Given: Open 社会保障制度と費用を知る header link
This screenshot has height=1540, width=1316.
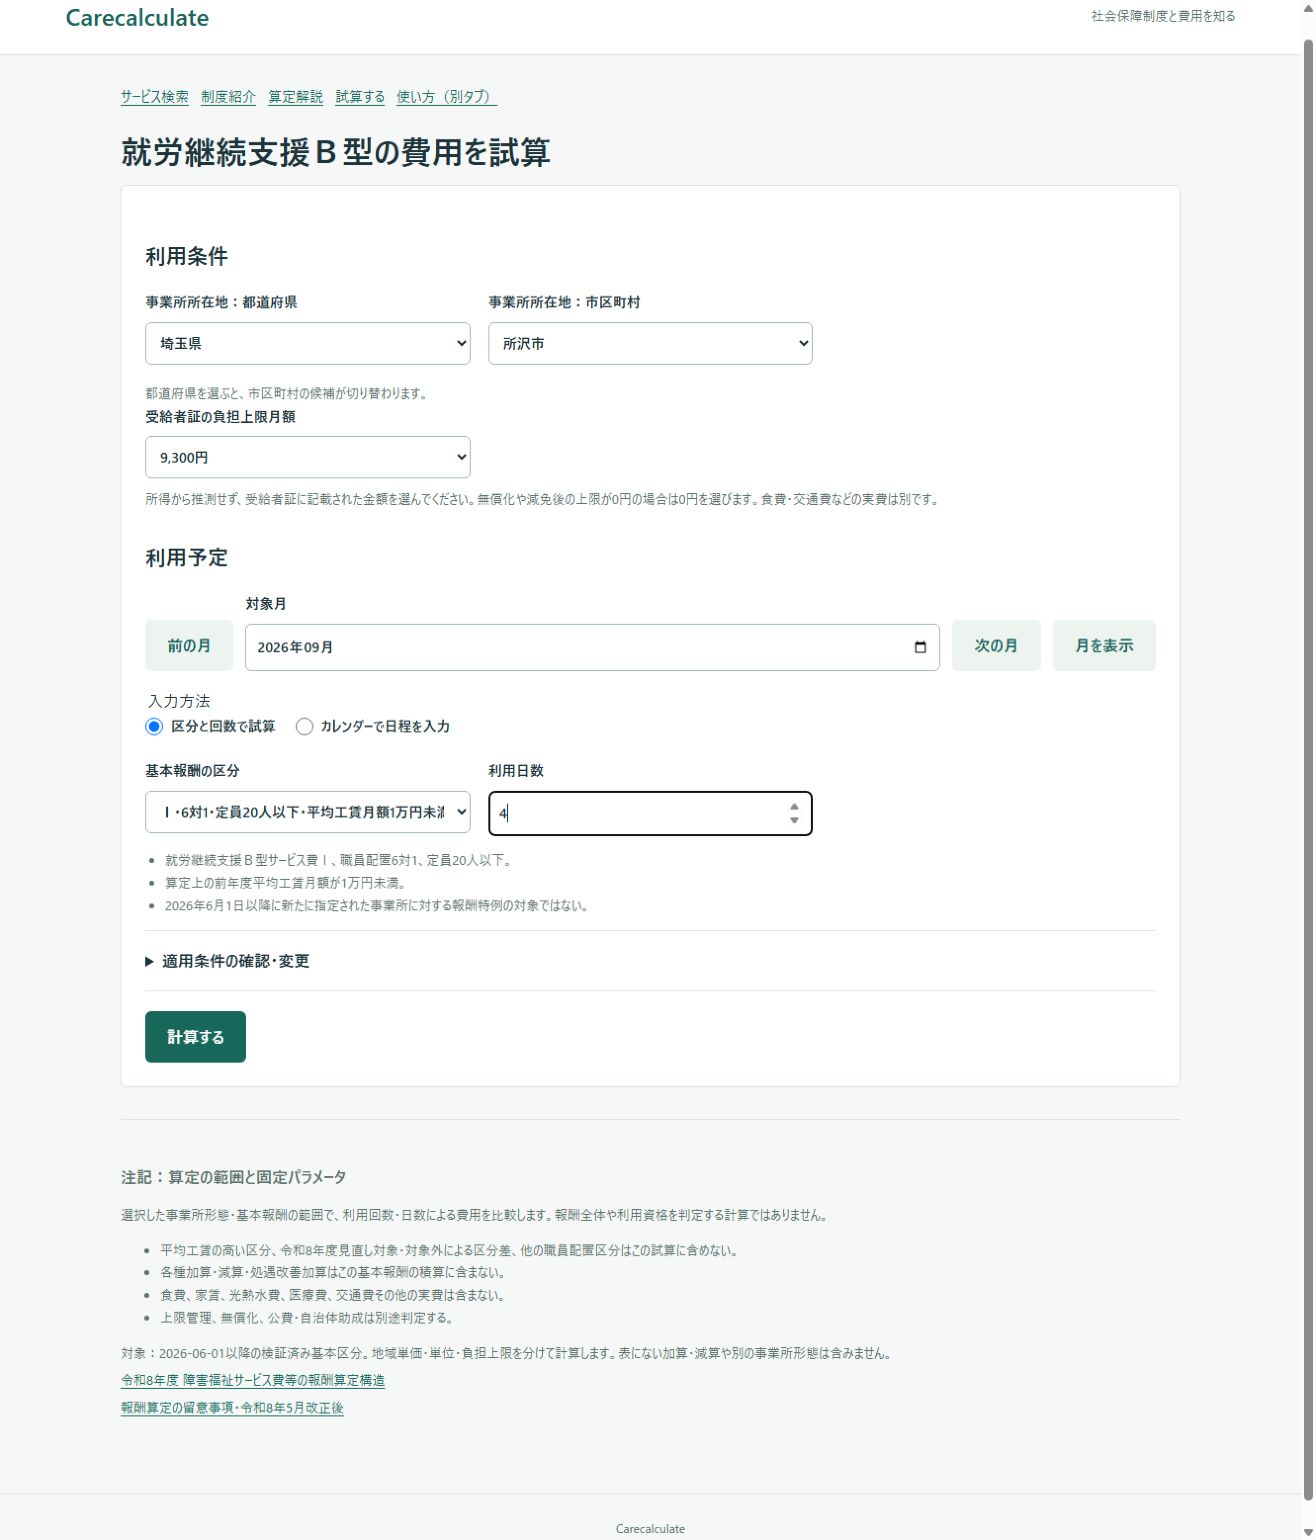Looking at the screenshot, I should pos(1163,16).
